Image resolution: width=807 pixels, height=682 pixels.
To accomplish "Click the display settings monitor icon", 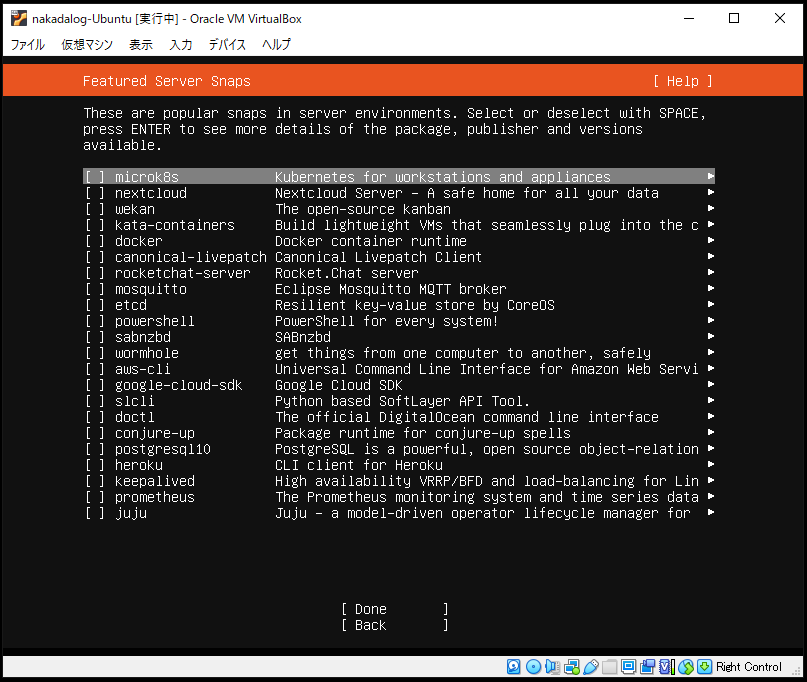I will pyautogui.click(x=628, y=667).
